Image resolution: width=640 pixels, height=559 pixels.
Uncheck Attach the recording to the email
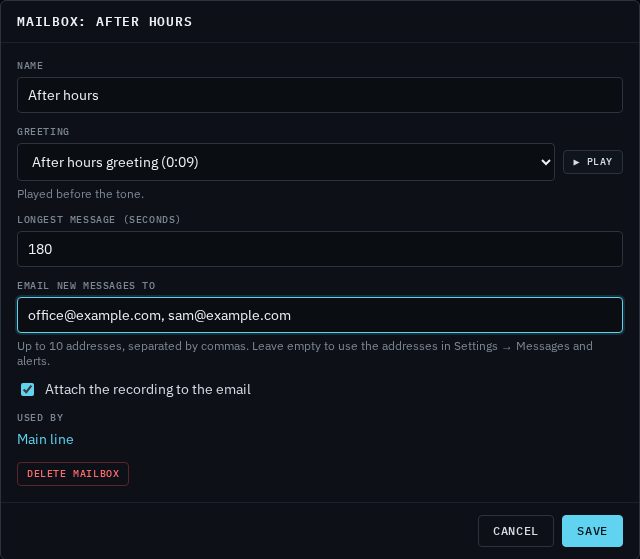(x=28, y=389)
